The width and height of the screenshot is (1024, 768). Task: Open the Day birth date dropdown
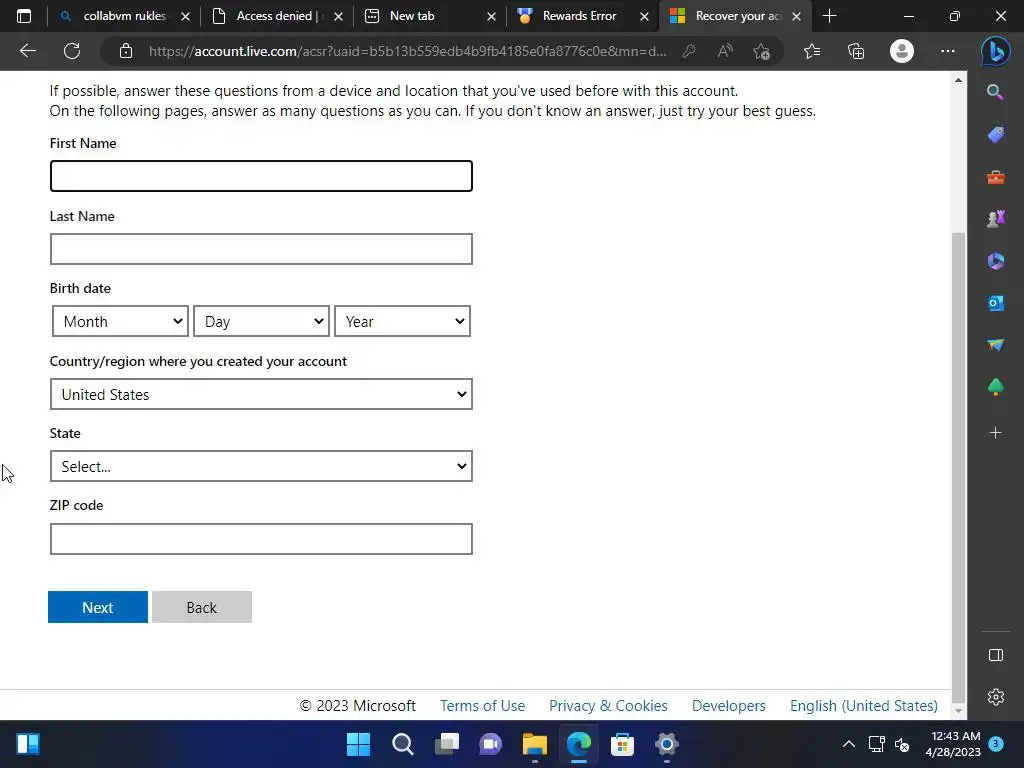pyautogui.click(x=261, y=321)
